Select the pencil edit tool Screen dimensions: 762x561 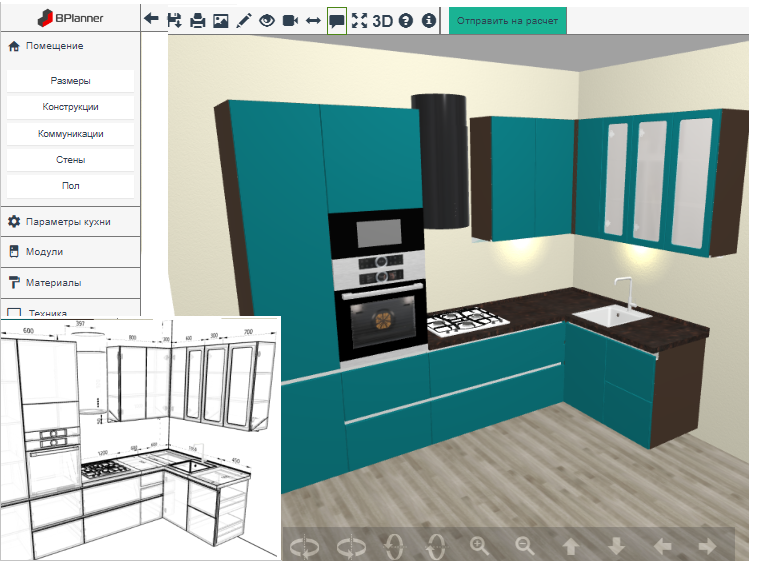click(x=243, y=20)
